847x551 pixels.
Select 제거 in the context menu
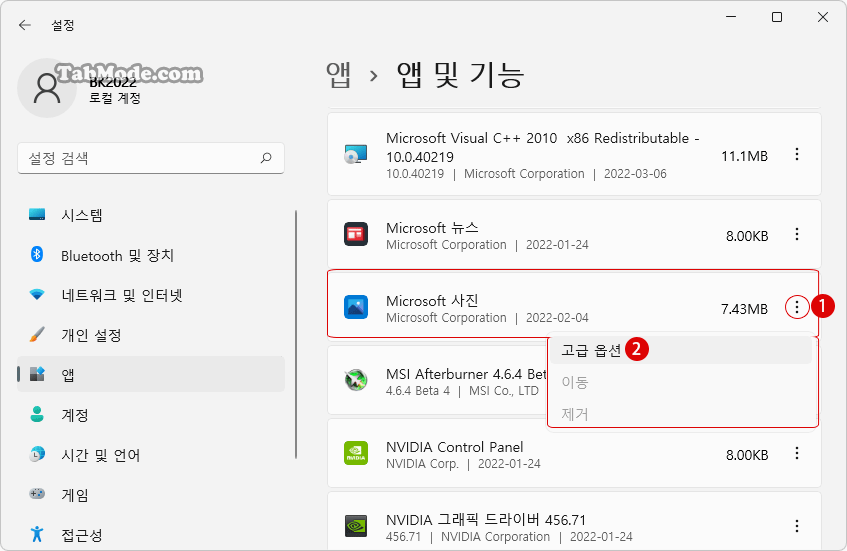click(682, 414)
